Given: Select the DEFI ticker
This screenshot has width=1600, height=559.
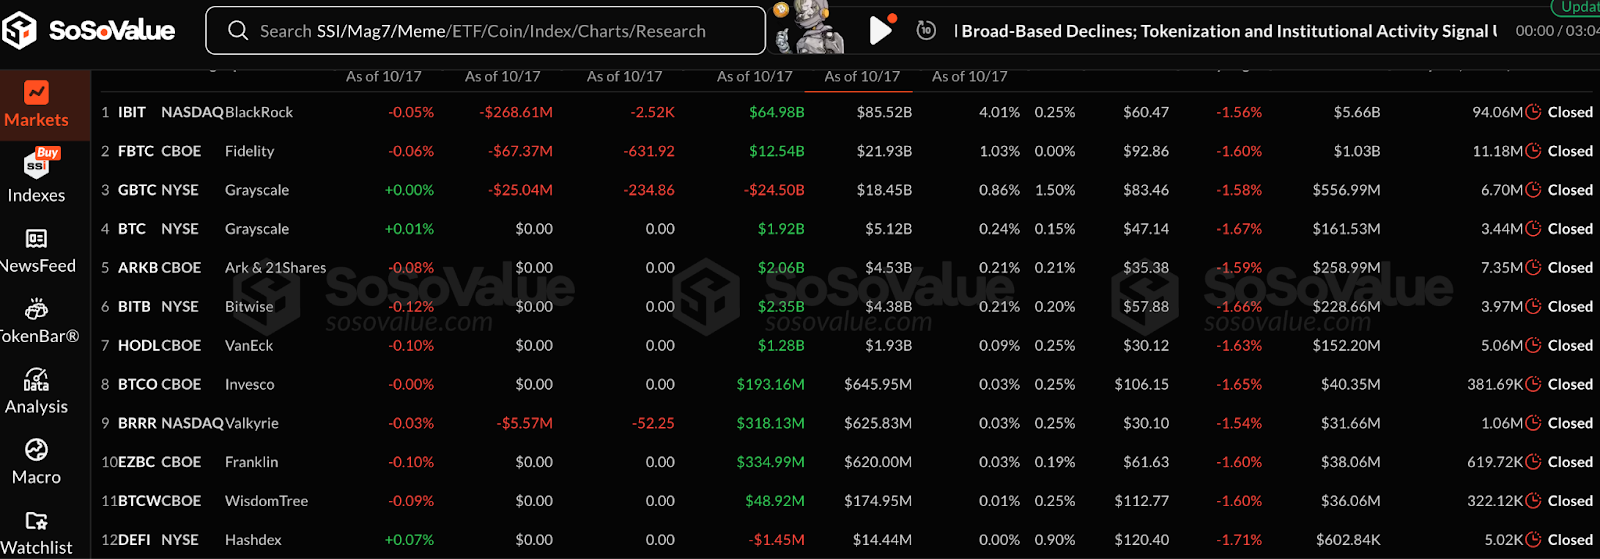Looking at the screenshot, I should tap(134, 540).
